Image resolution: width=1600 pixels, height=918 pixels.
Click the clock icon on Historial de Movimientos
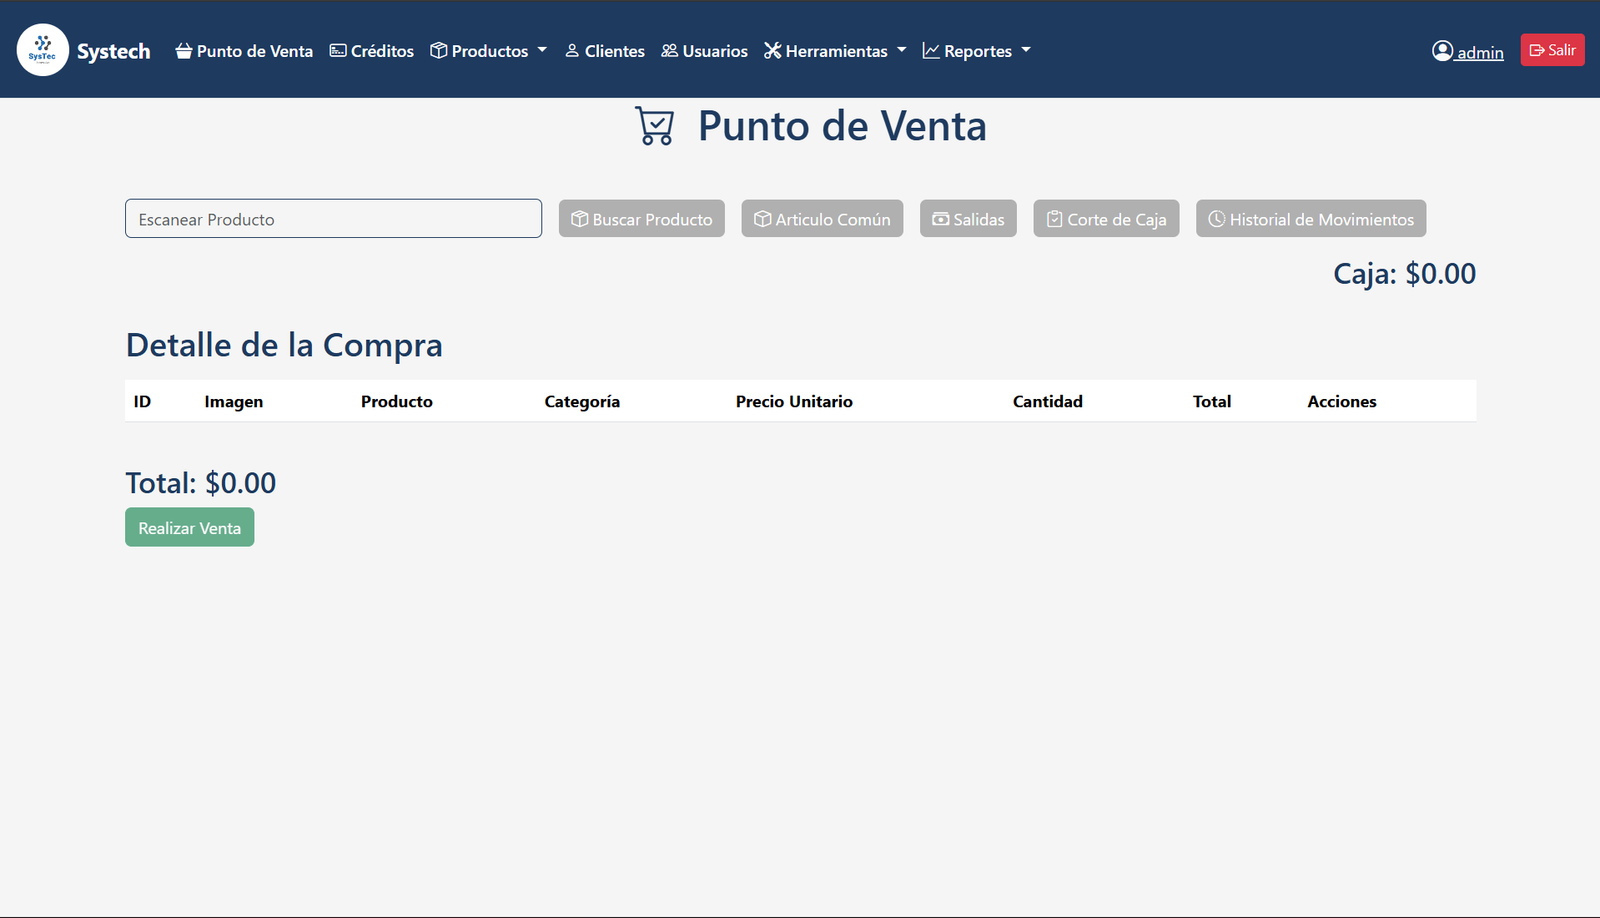pos(1215,218)
